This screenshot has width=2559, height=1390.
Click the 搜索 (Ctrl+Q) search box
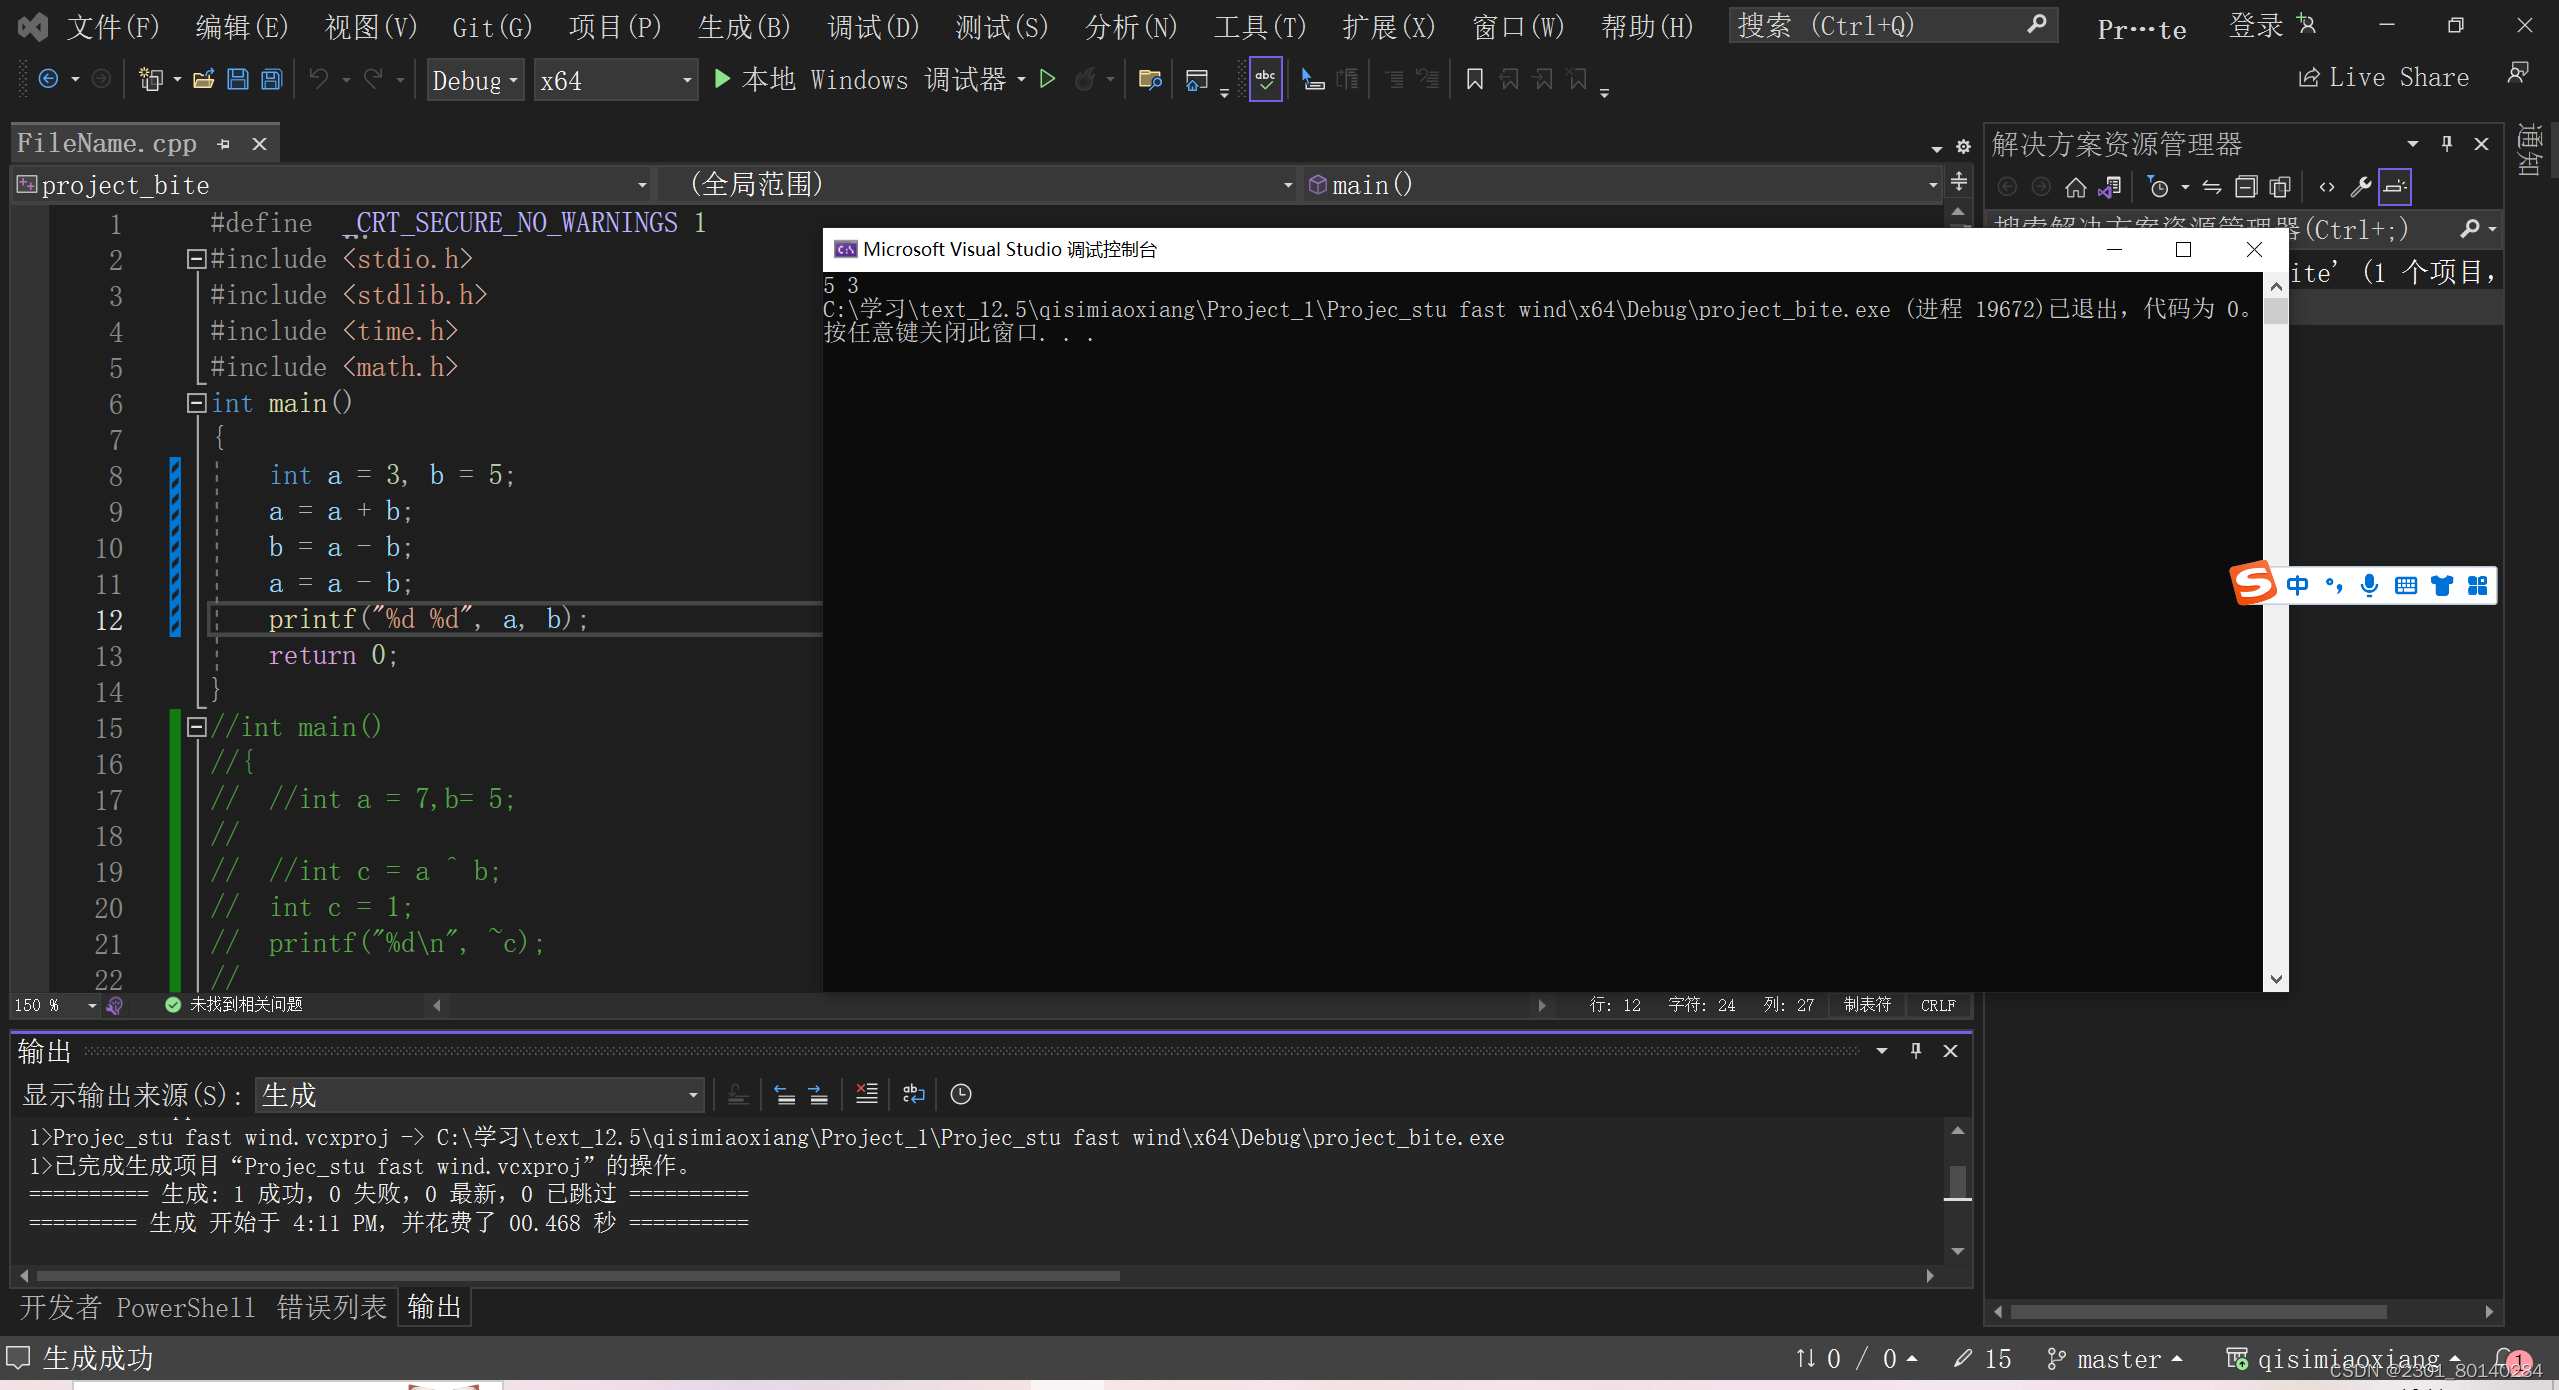[1880, 26]
